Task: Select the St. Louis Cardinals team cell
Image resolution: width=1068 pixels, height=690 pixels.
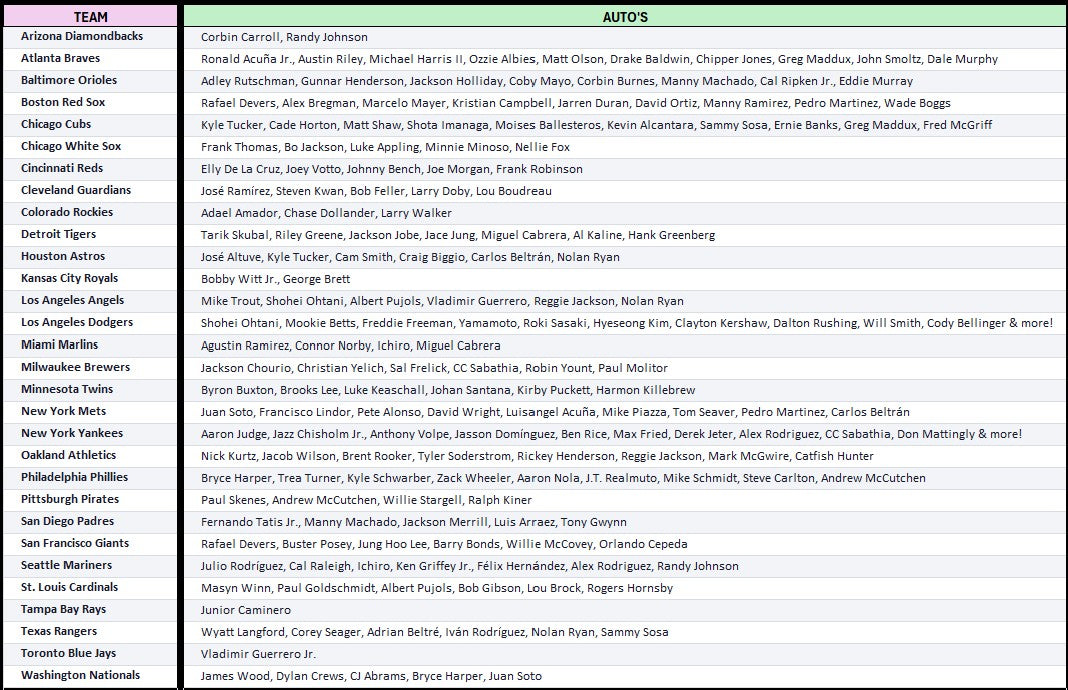Action: [x=90, y=588]
